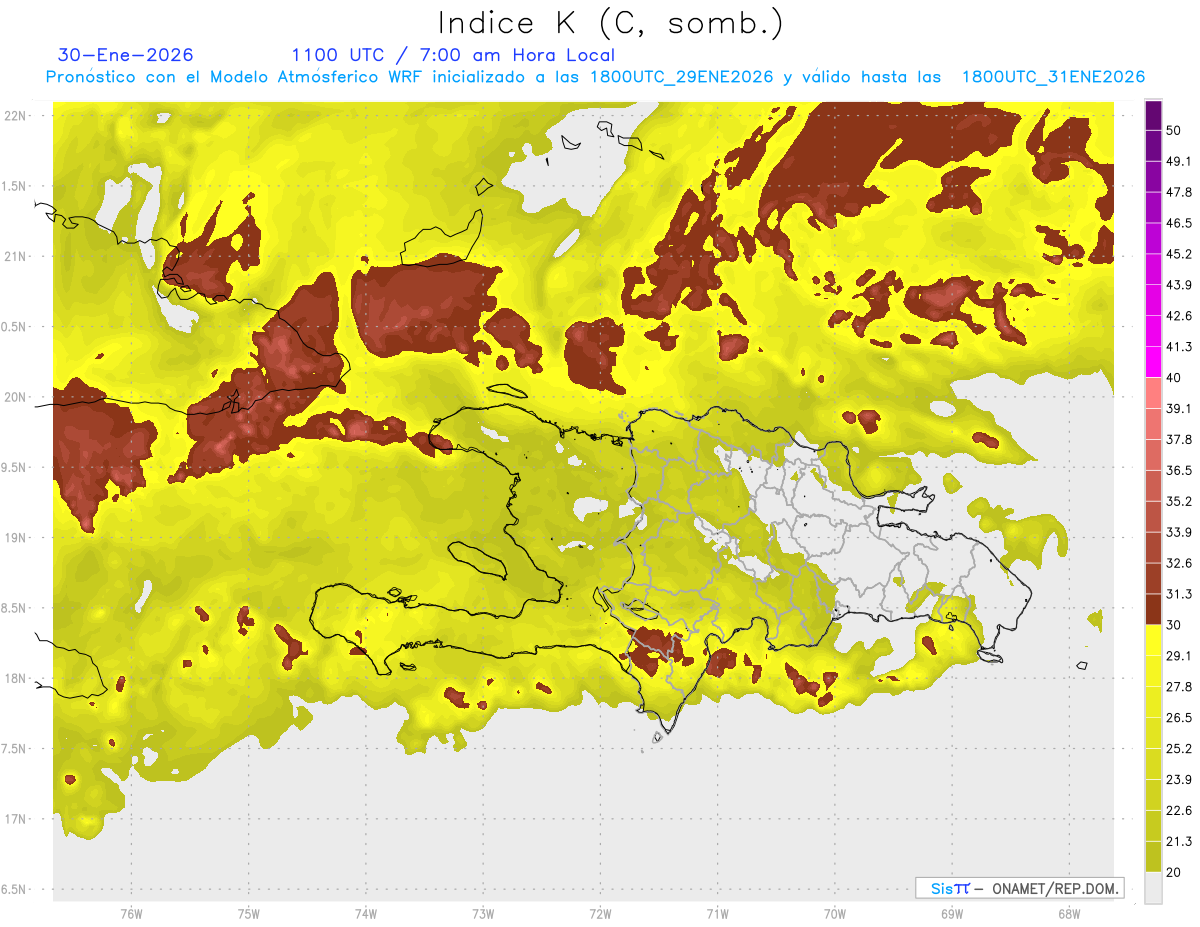Screen dimensions: 1200x927
Task: Select the '74W' longitude label
Action: coord(366,915)
